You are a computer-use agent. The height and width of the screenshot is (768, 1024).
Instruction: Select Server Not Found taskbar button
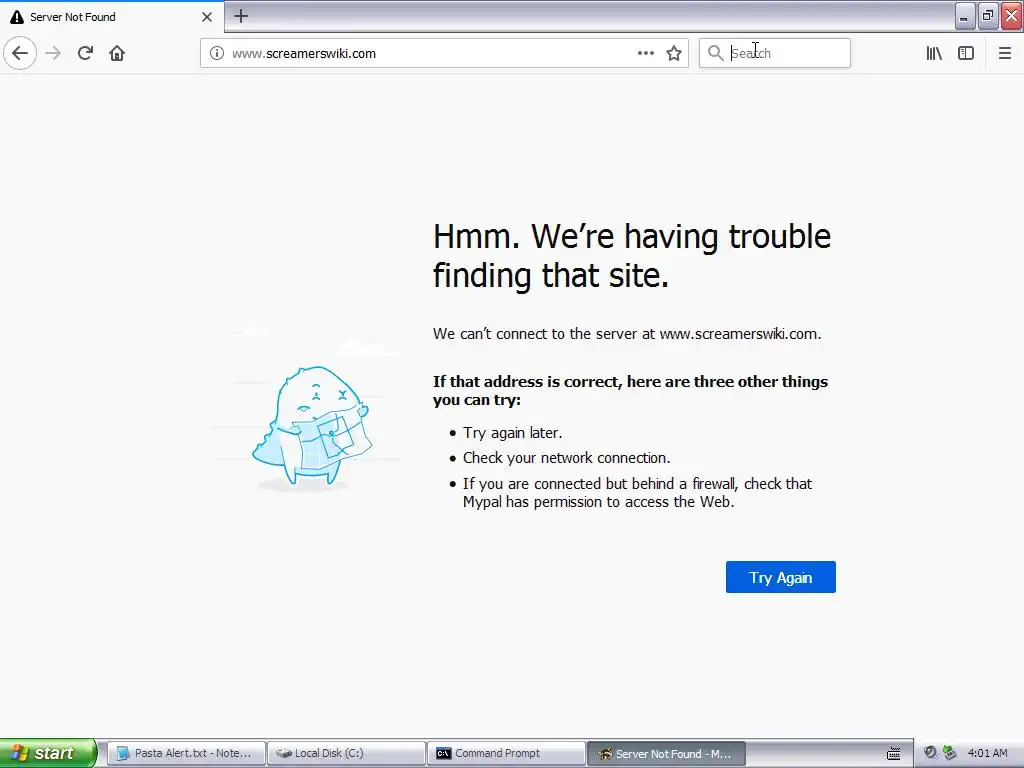(x=666, y=754)
